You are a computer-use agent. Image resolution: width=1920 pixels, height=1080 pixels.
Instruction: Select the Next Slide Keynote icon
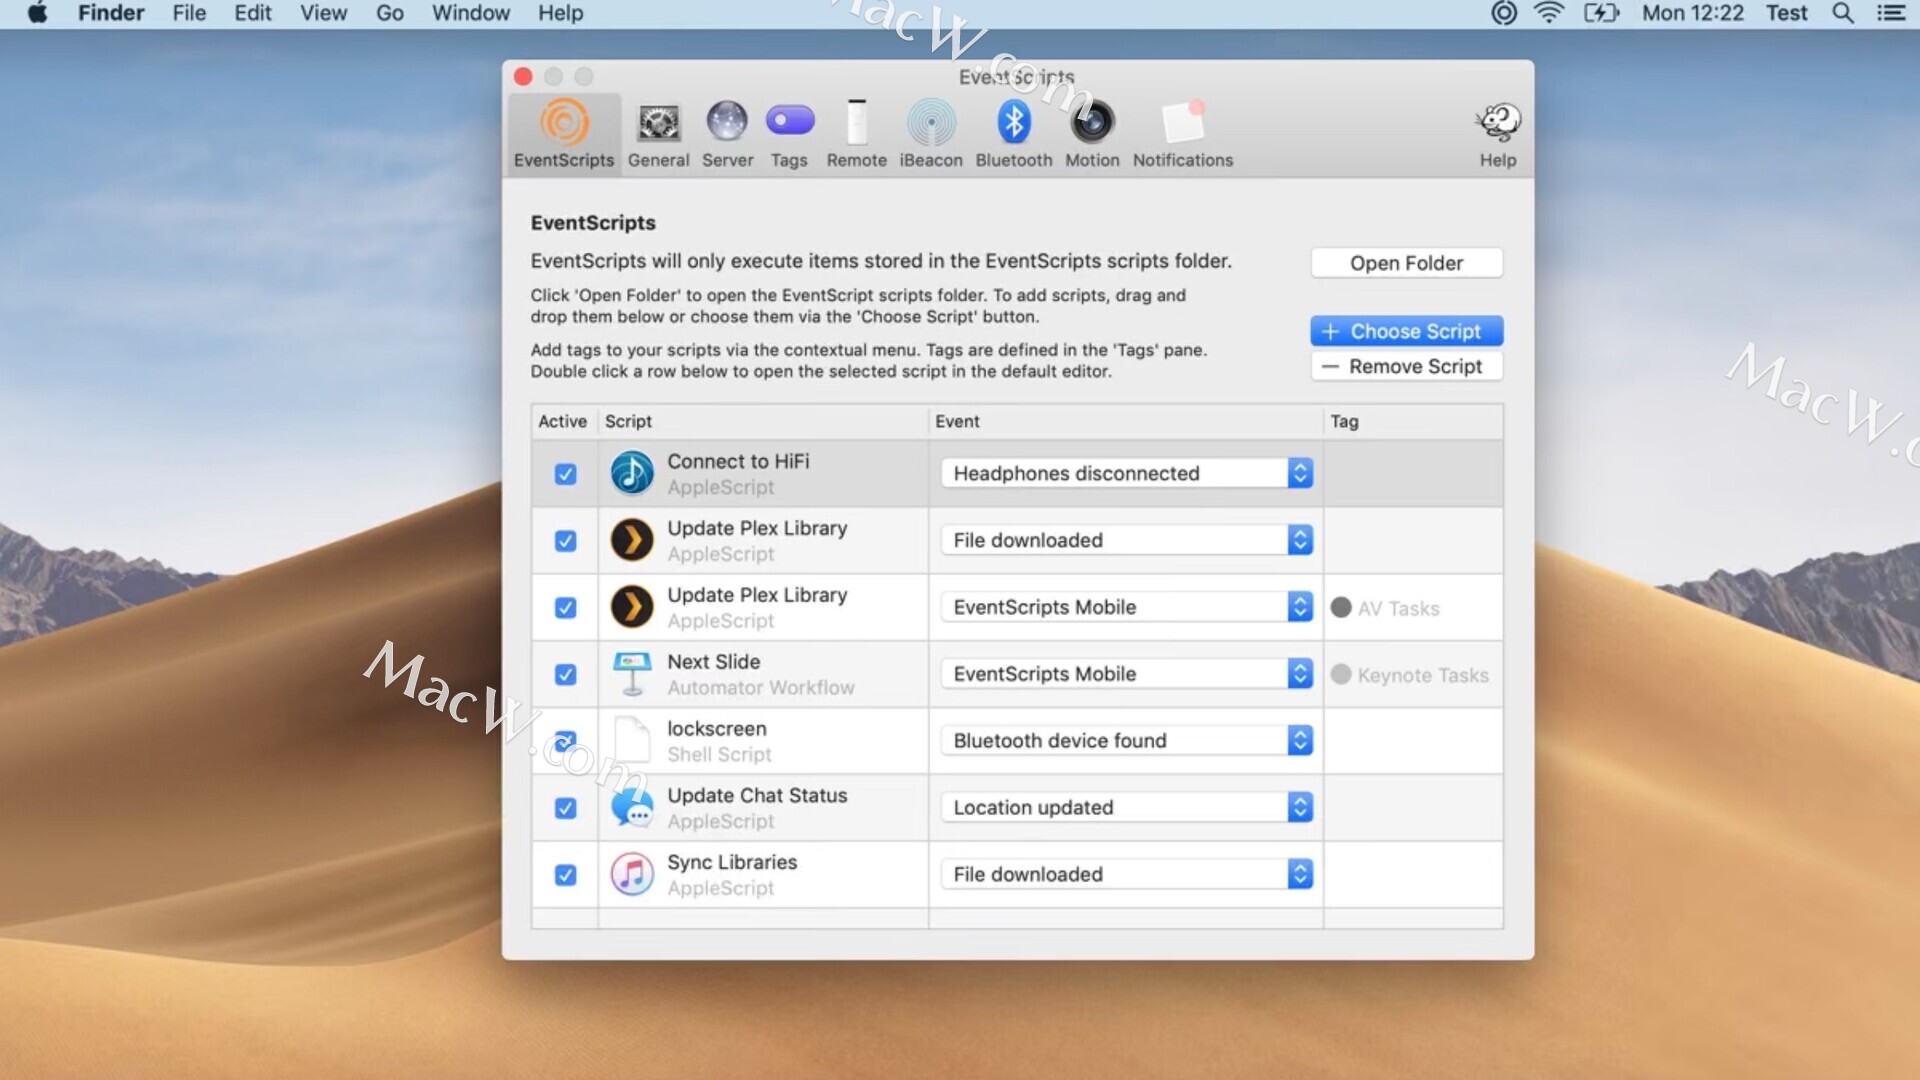tap(632, 674)
